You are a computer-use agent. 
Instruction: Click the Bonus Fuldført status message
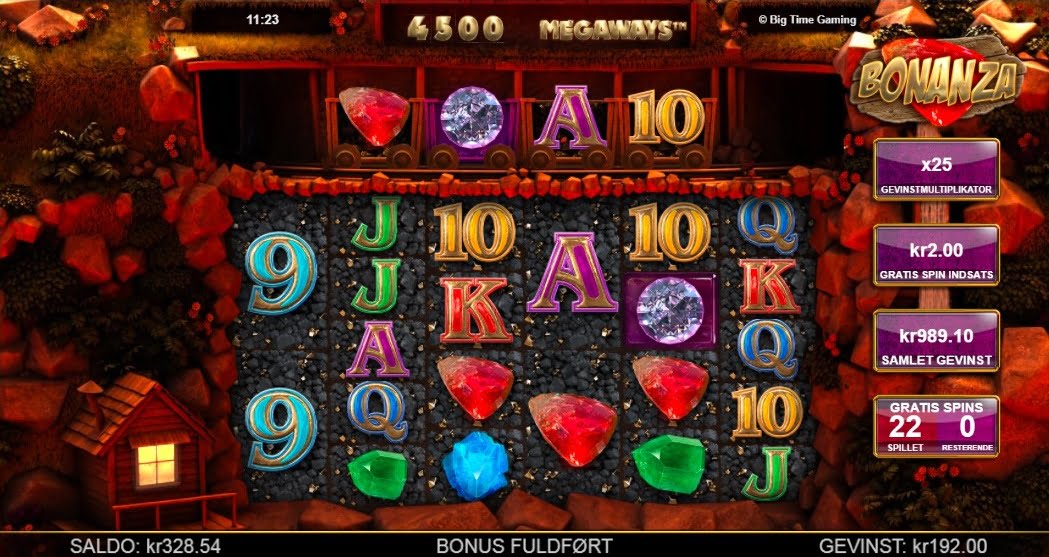(x=524, y=546)
